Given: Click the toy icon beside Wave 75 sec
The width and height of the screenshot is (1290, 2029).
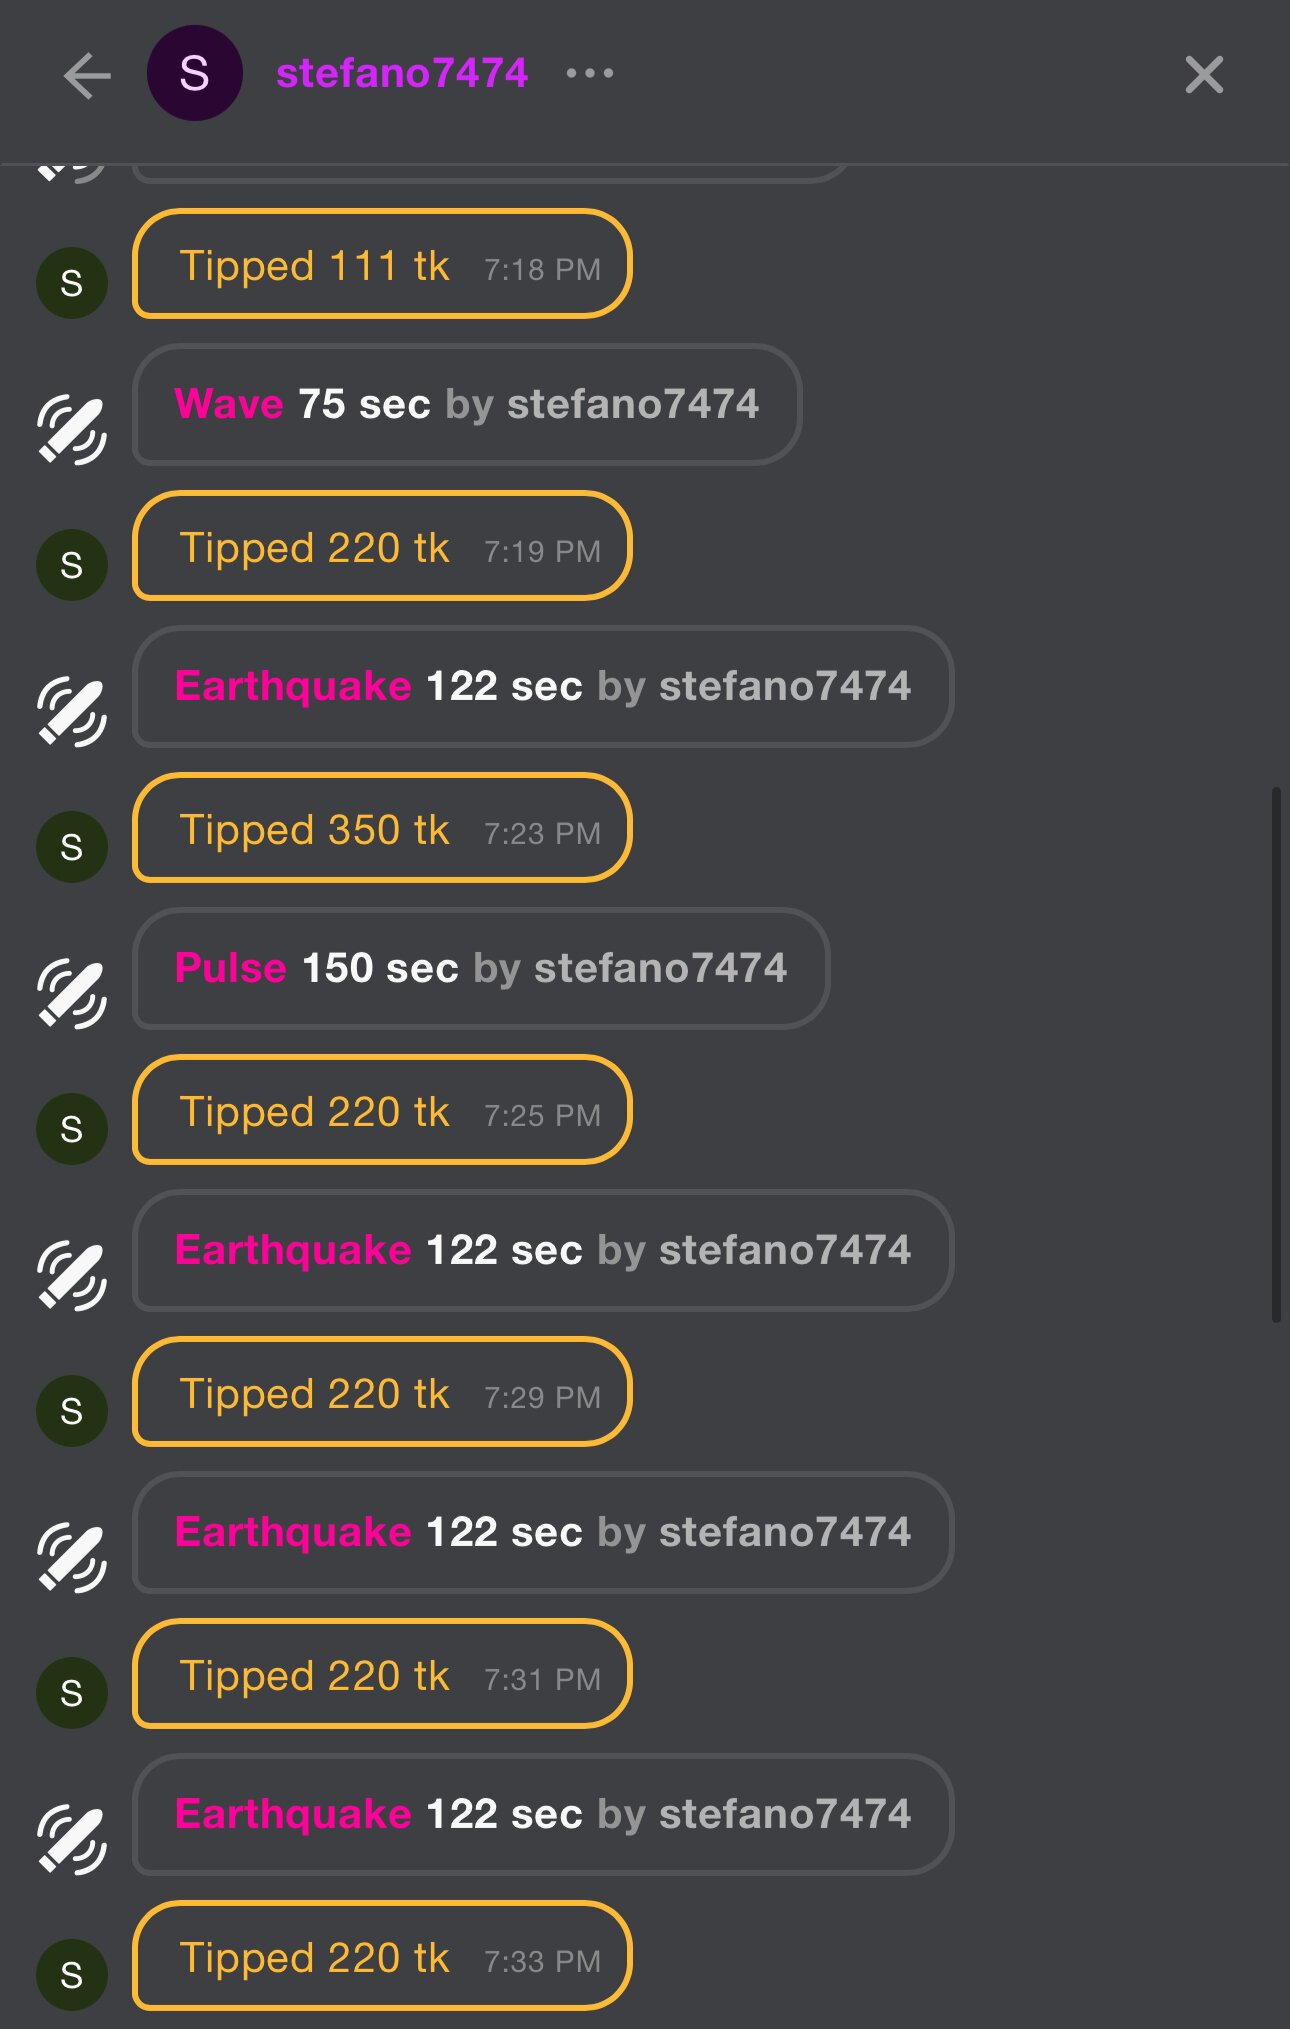Looking at the screenshot, I should coord(72,431).
